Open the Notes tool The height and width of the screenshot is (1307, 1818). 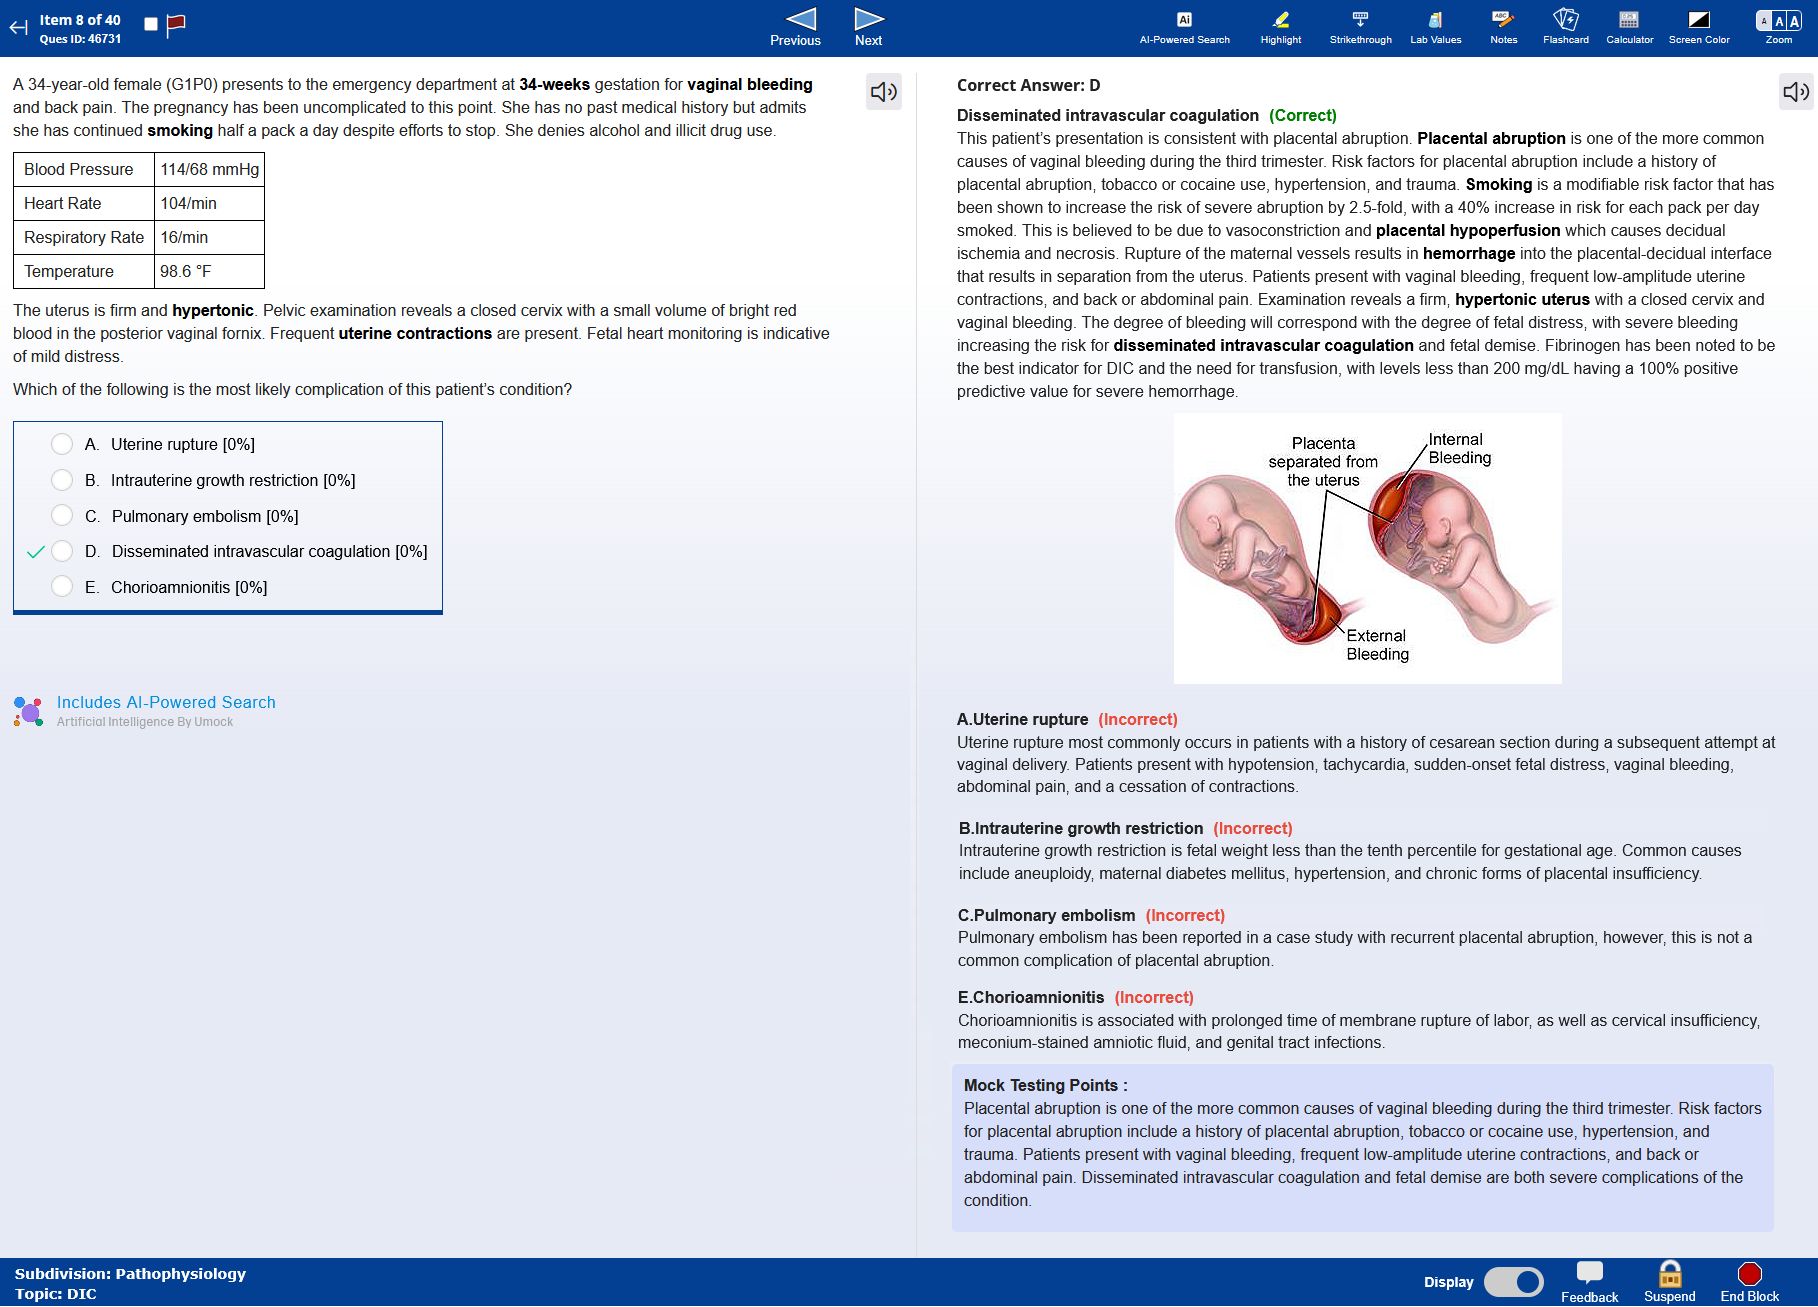(1503, 28)
